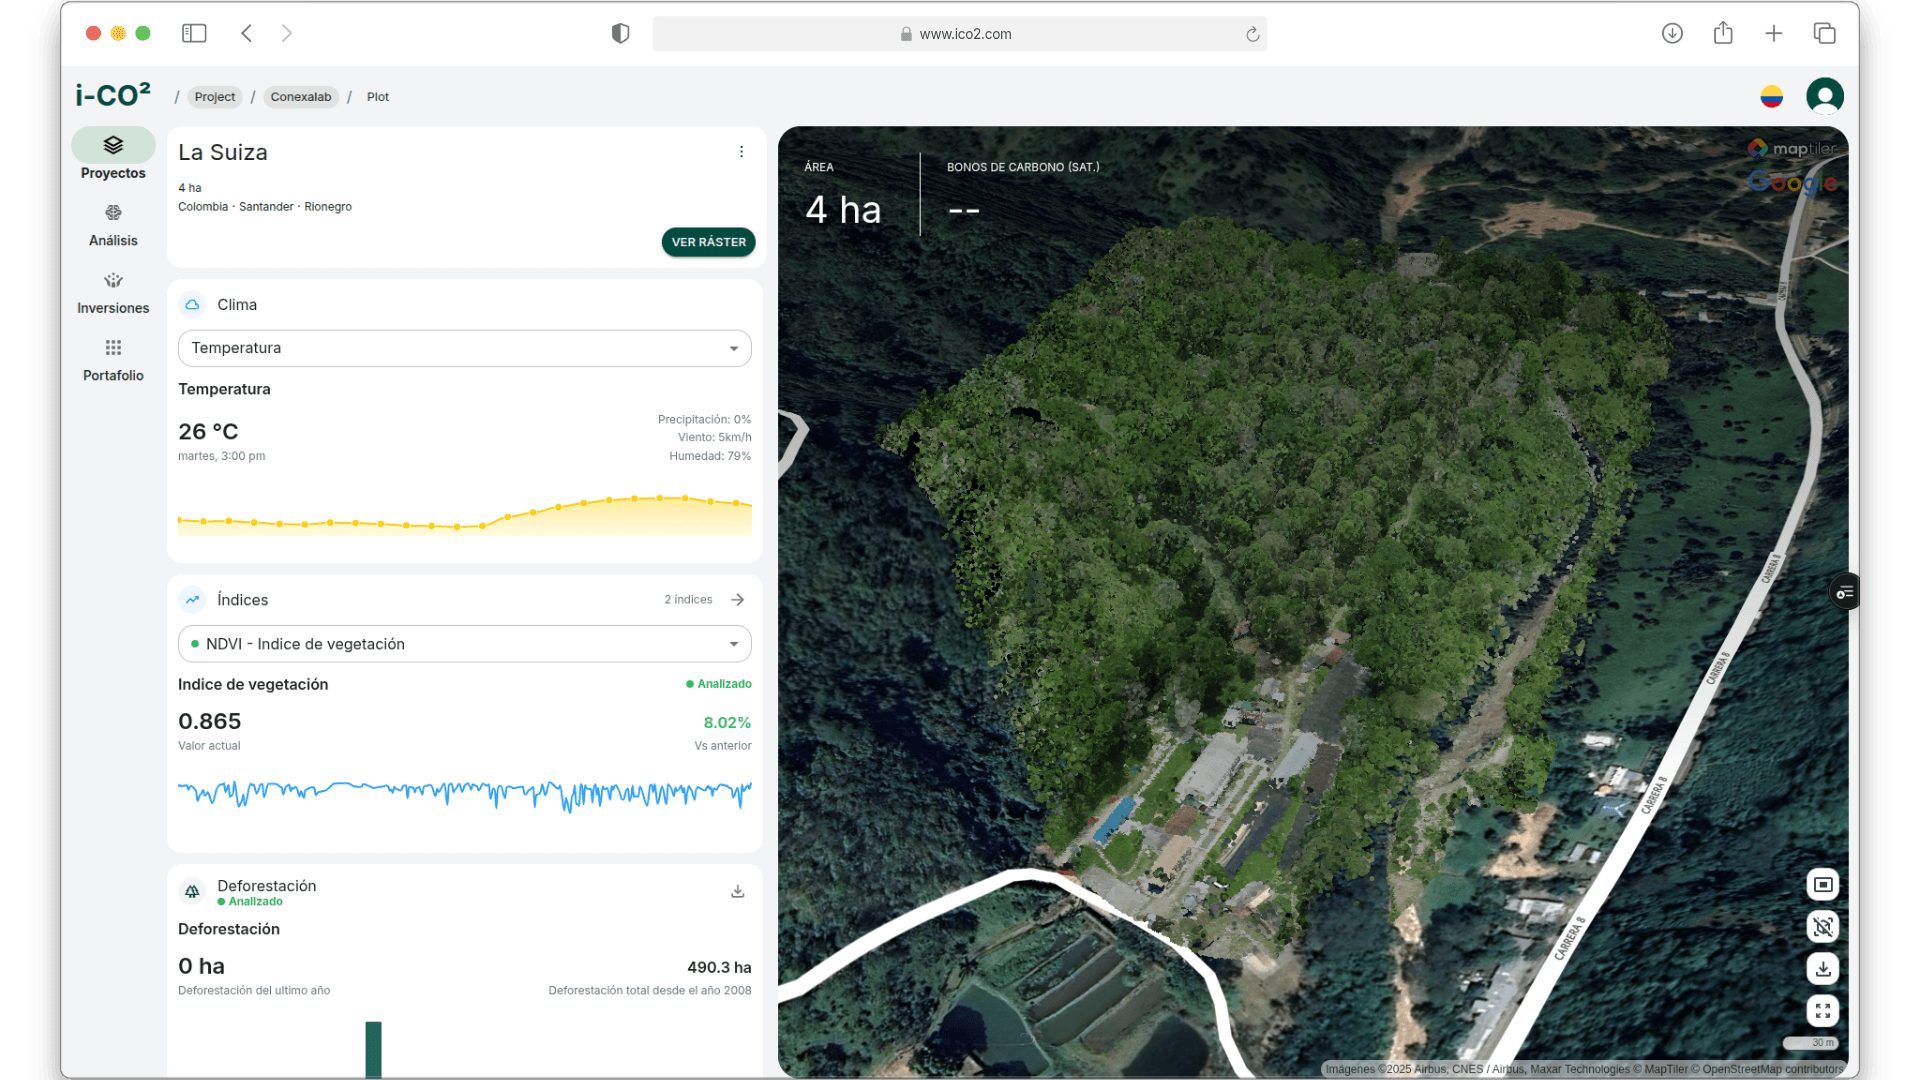Go to Conexalab breadcrumb
Screen dimensions: 1920x1080
(x=300, y=97)
